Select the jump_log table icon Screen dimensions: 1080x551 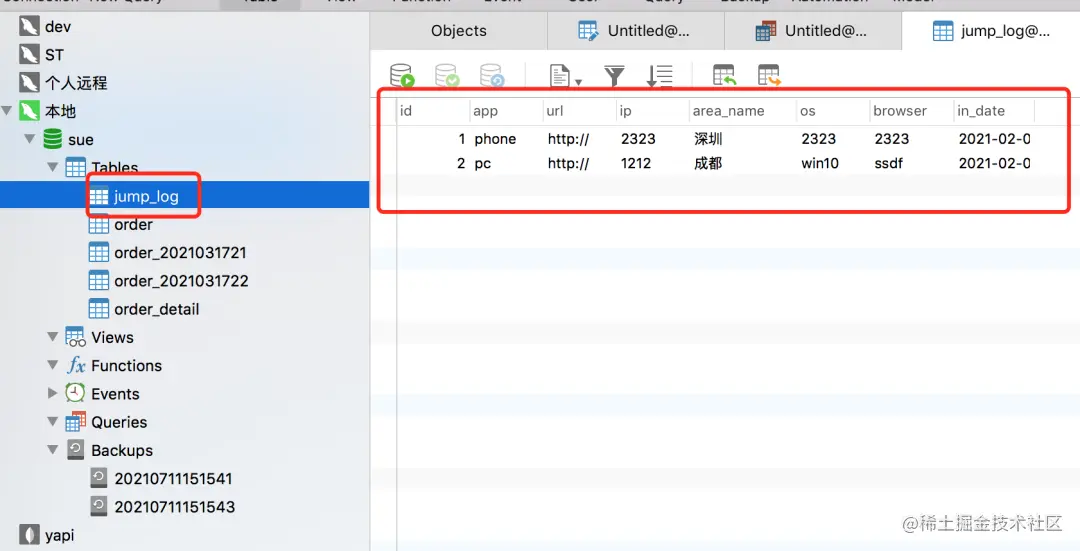click(x=98, y=196)
